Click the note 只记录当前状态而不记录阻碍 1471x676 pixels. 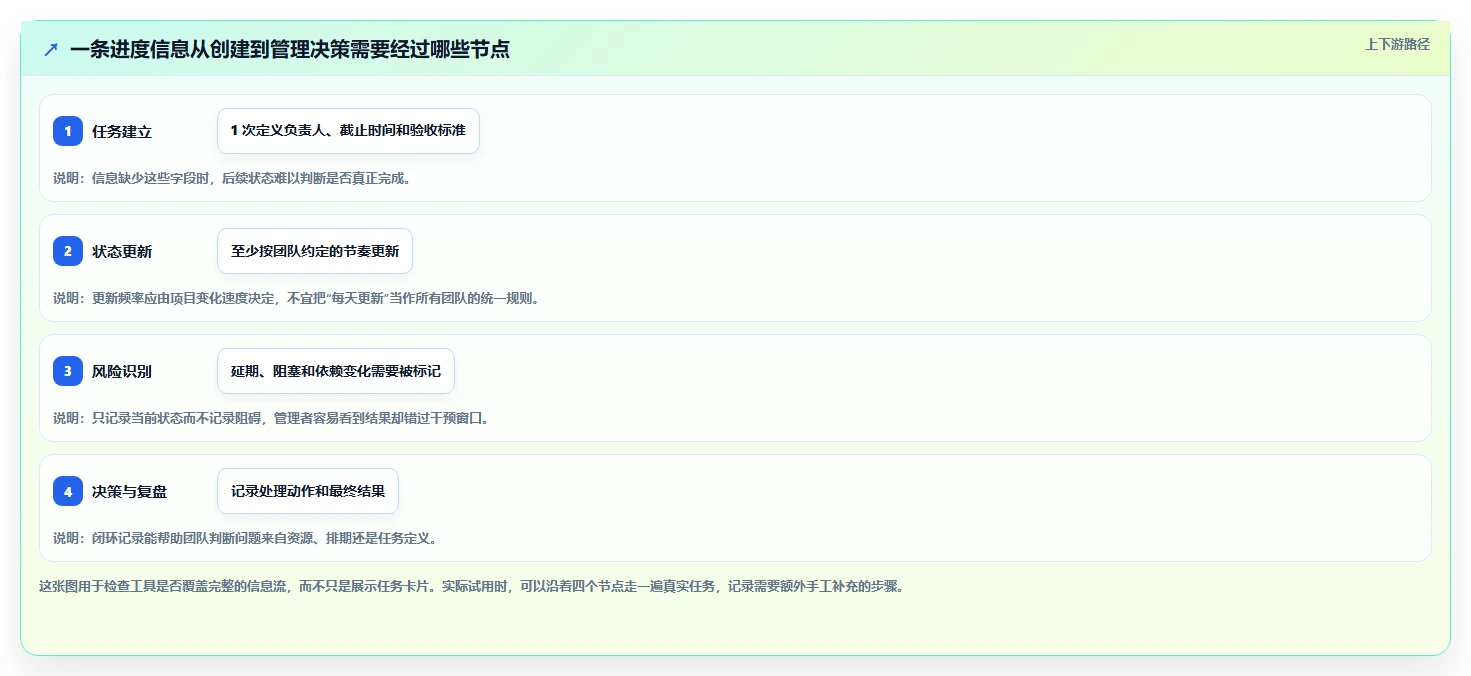[271, 418]
